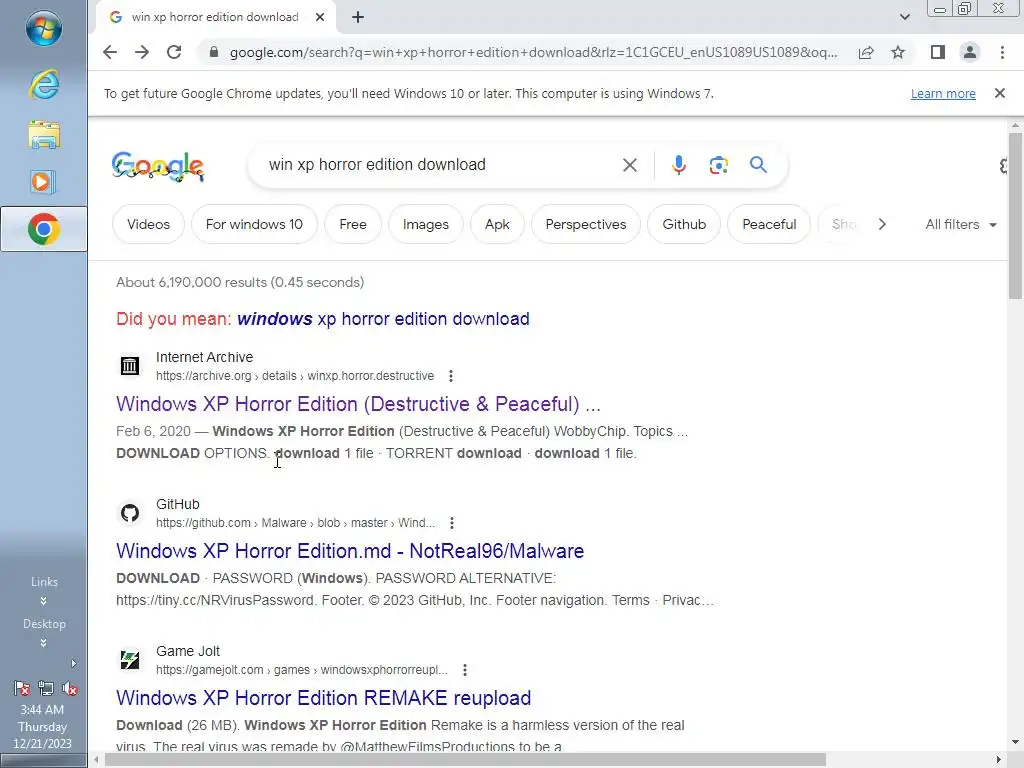This screenshot has height=768, width=1024.
Task: Open the clock showing 3:44 AM
Action: click(42, 726)
